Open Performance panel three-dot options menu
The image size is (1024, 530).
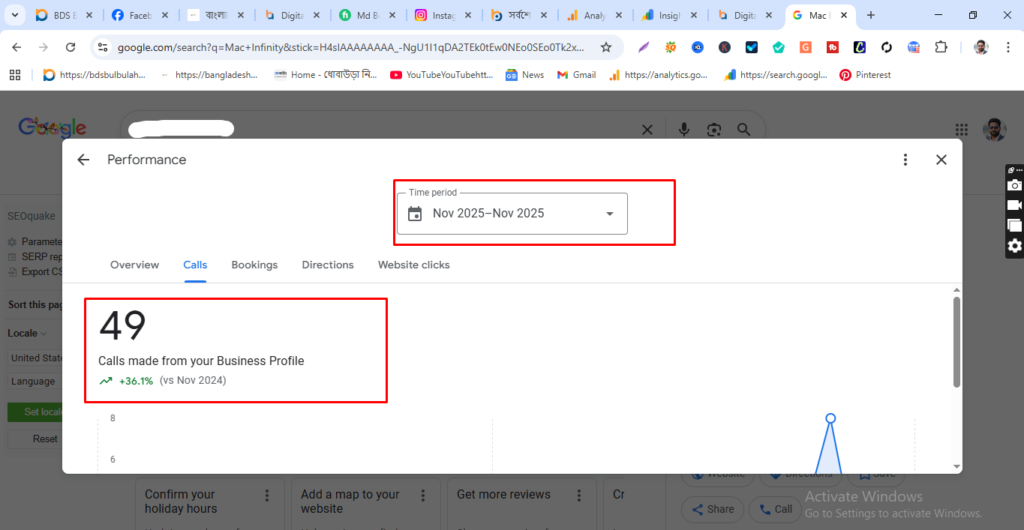[905, 160]
